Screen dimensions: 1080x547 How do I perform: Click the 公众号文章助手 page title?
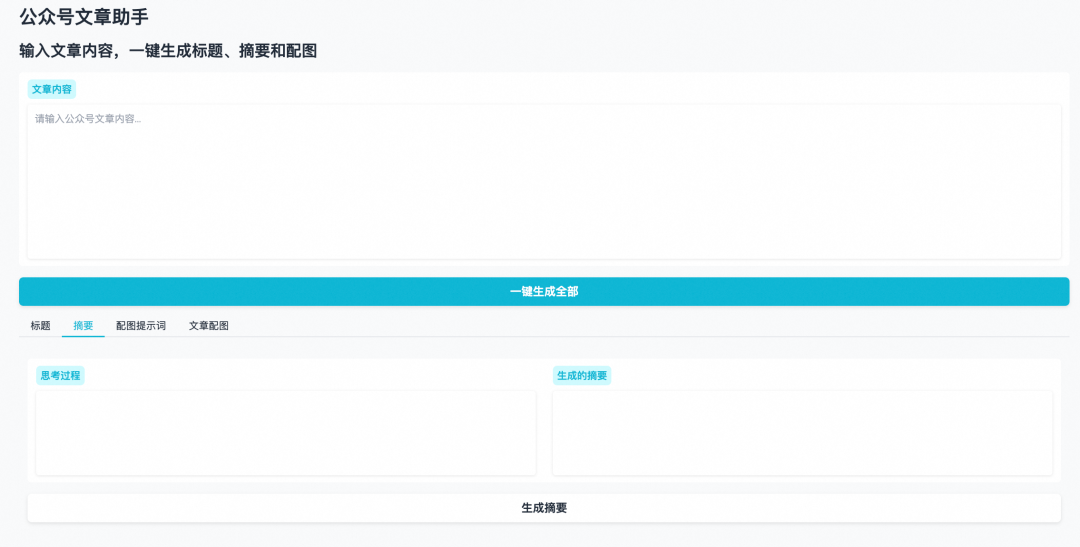click(84, 17)
